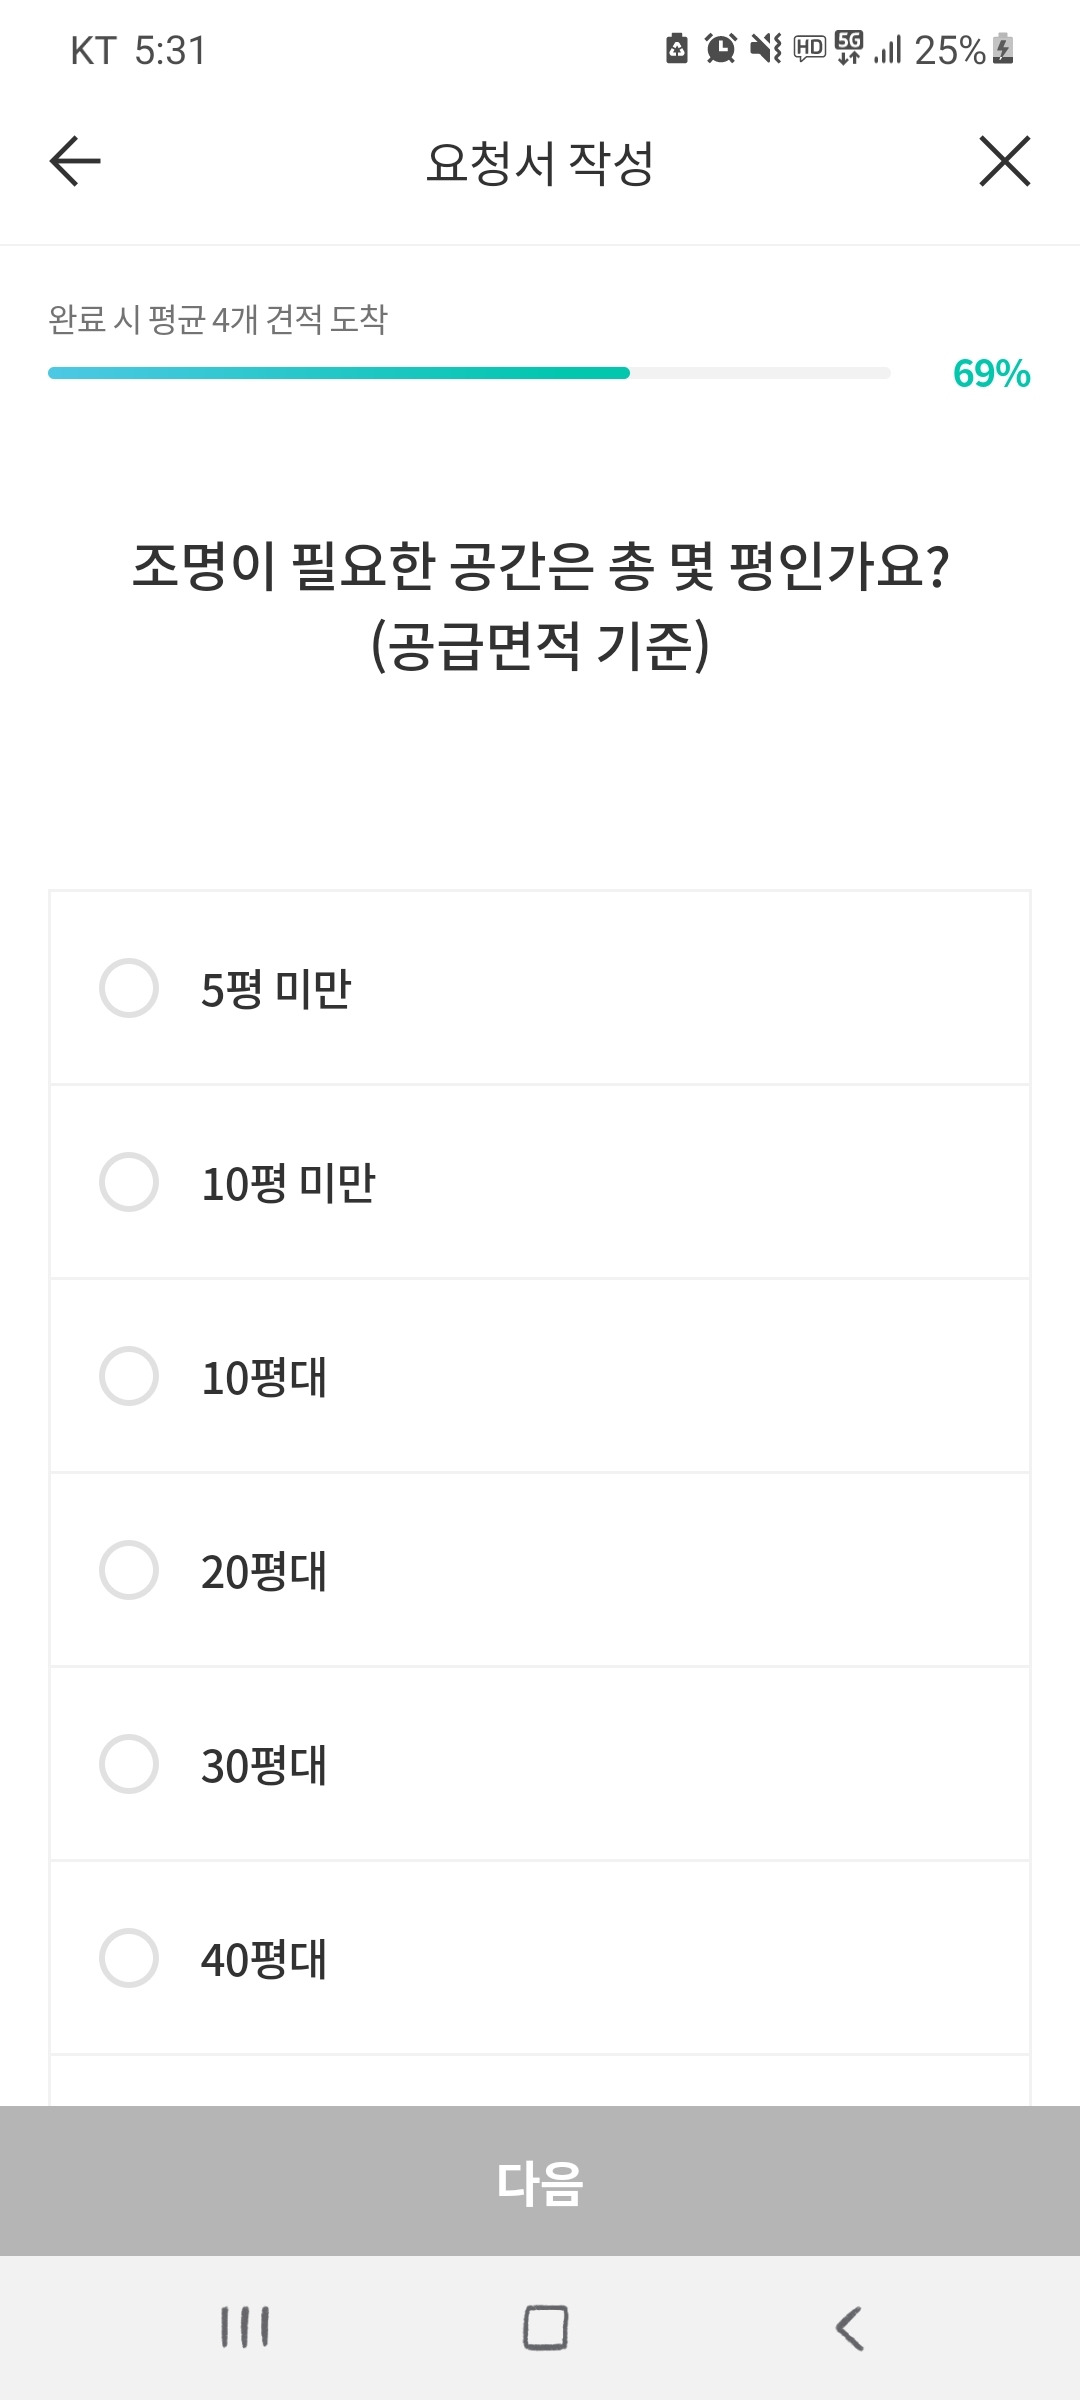The width and height of the screenshot is (1080, 2400).
Task: Tap the alarm icon in status bar
Action: (720, 48)
